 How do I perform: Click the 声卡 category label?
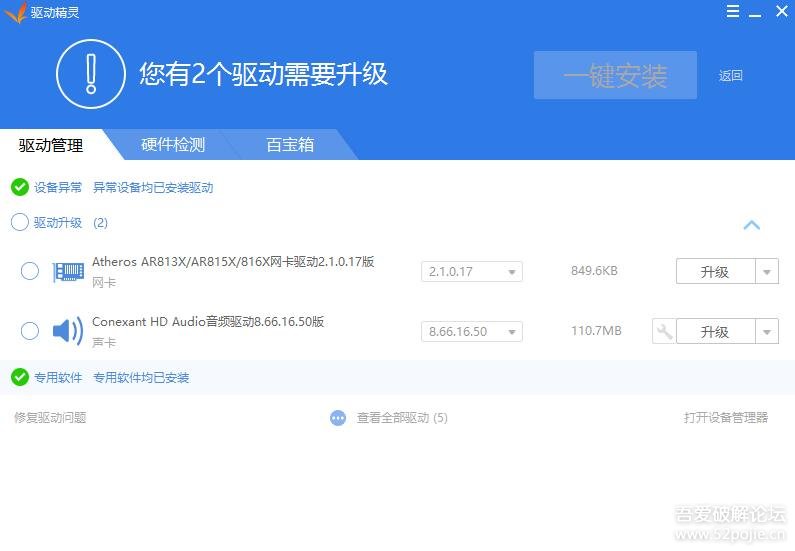click(x=104, y=342)
